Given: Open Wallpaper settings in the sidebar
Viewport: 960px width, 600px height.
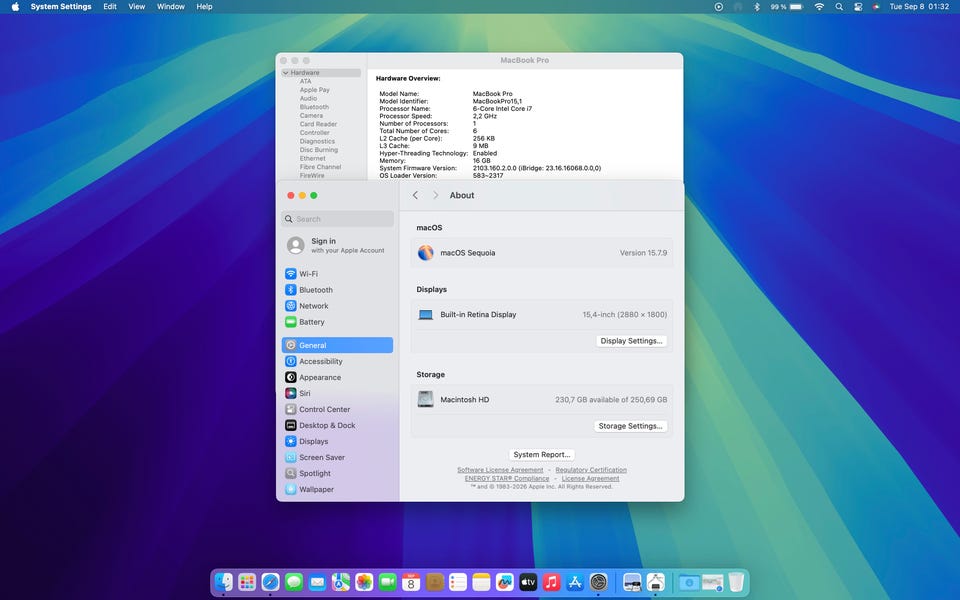Looking at the screenshot, I should (x=337, y=489).
